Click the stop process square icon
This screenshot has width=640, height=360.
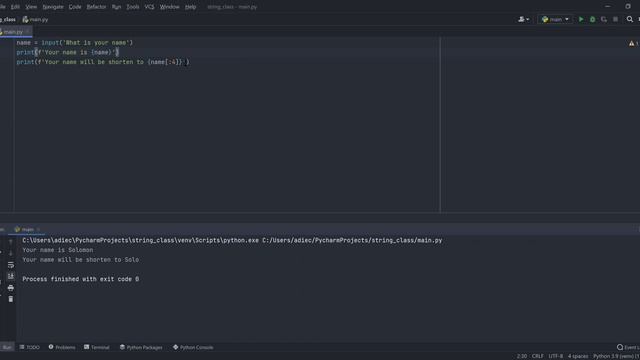tap(615, 19)
